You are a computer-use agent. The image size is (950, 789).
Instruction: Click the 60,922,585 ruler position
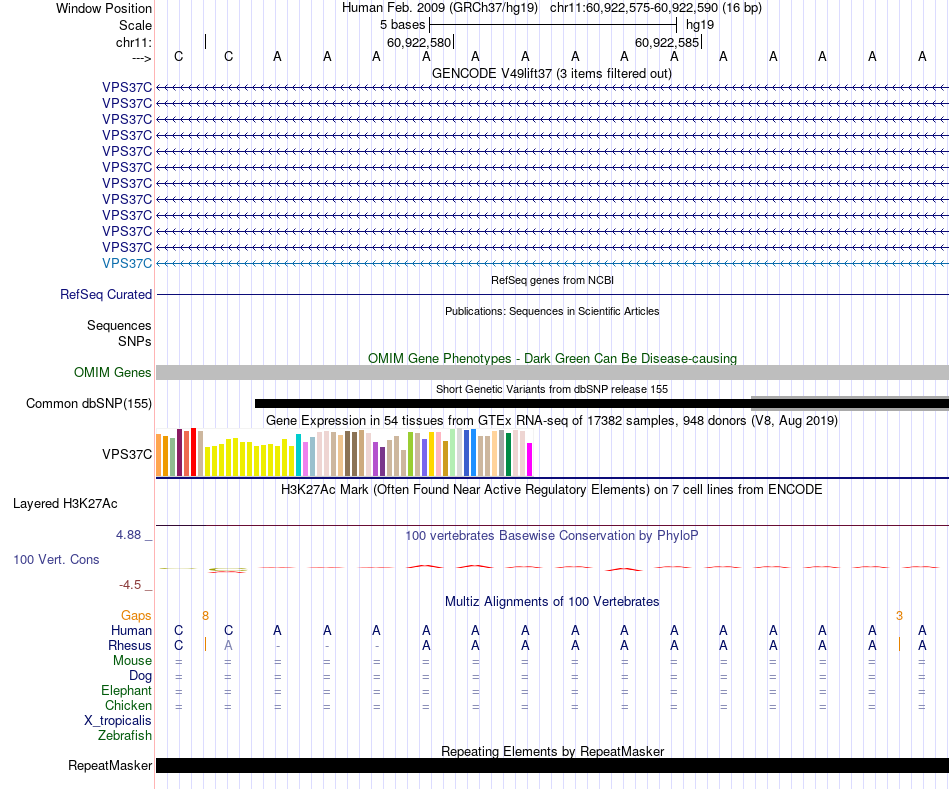667,42
